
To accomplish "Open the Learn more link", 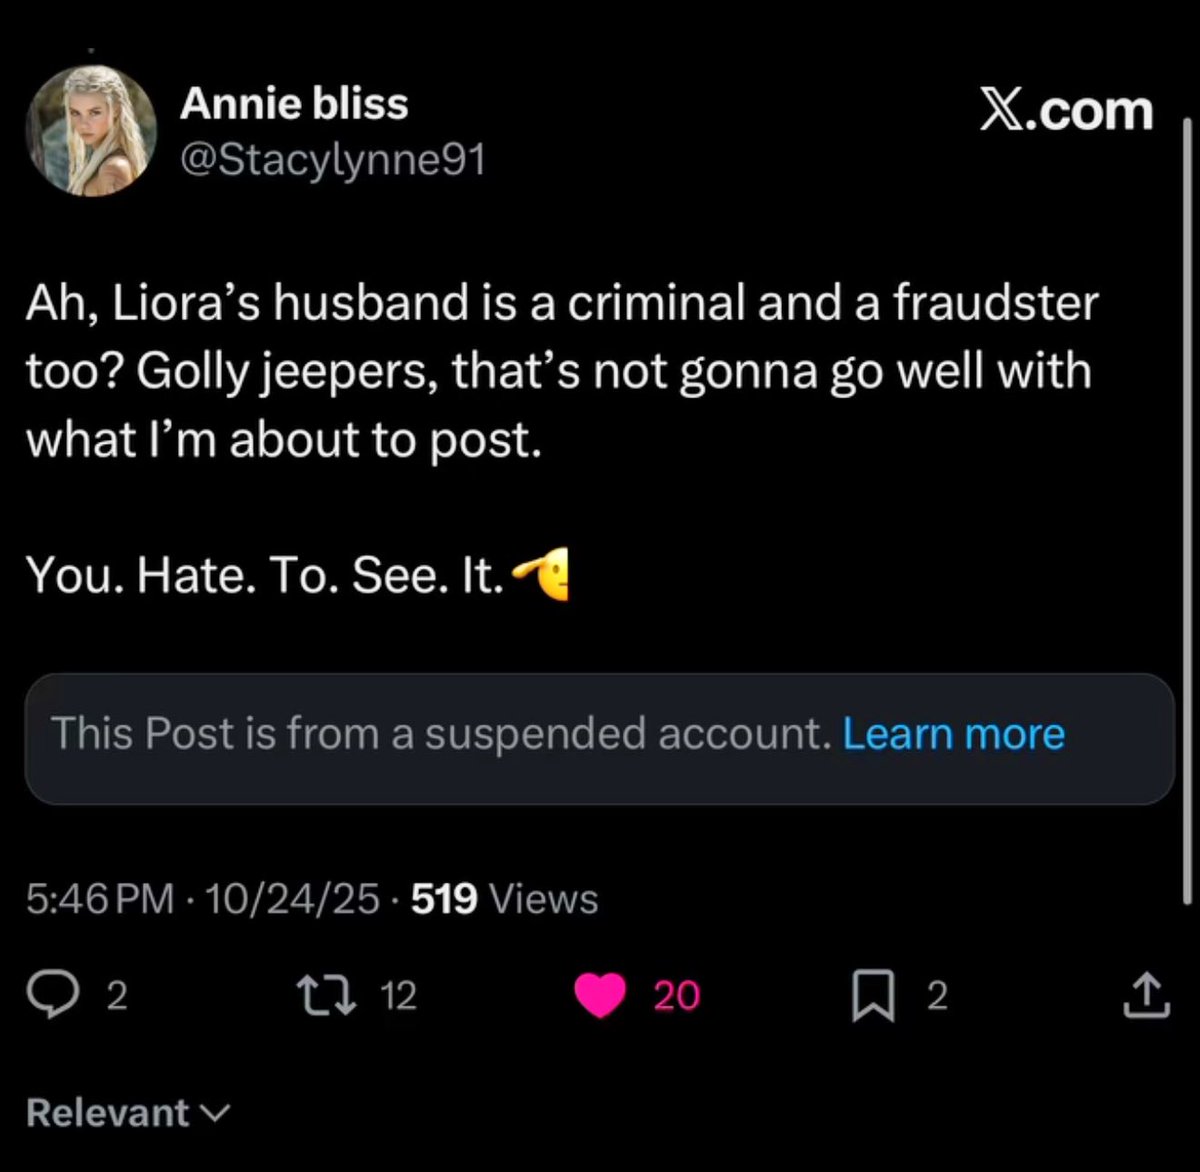I will [x=953, y=734].
